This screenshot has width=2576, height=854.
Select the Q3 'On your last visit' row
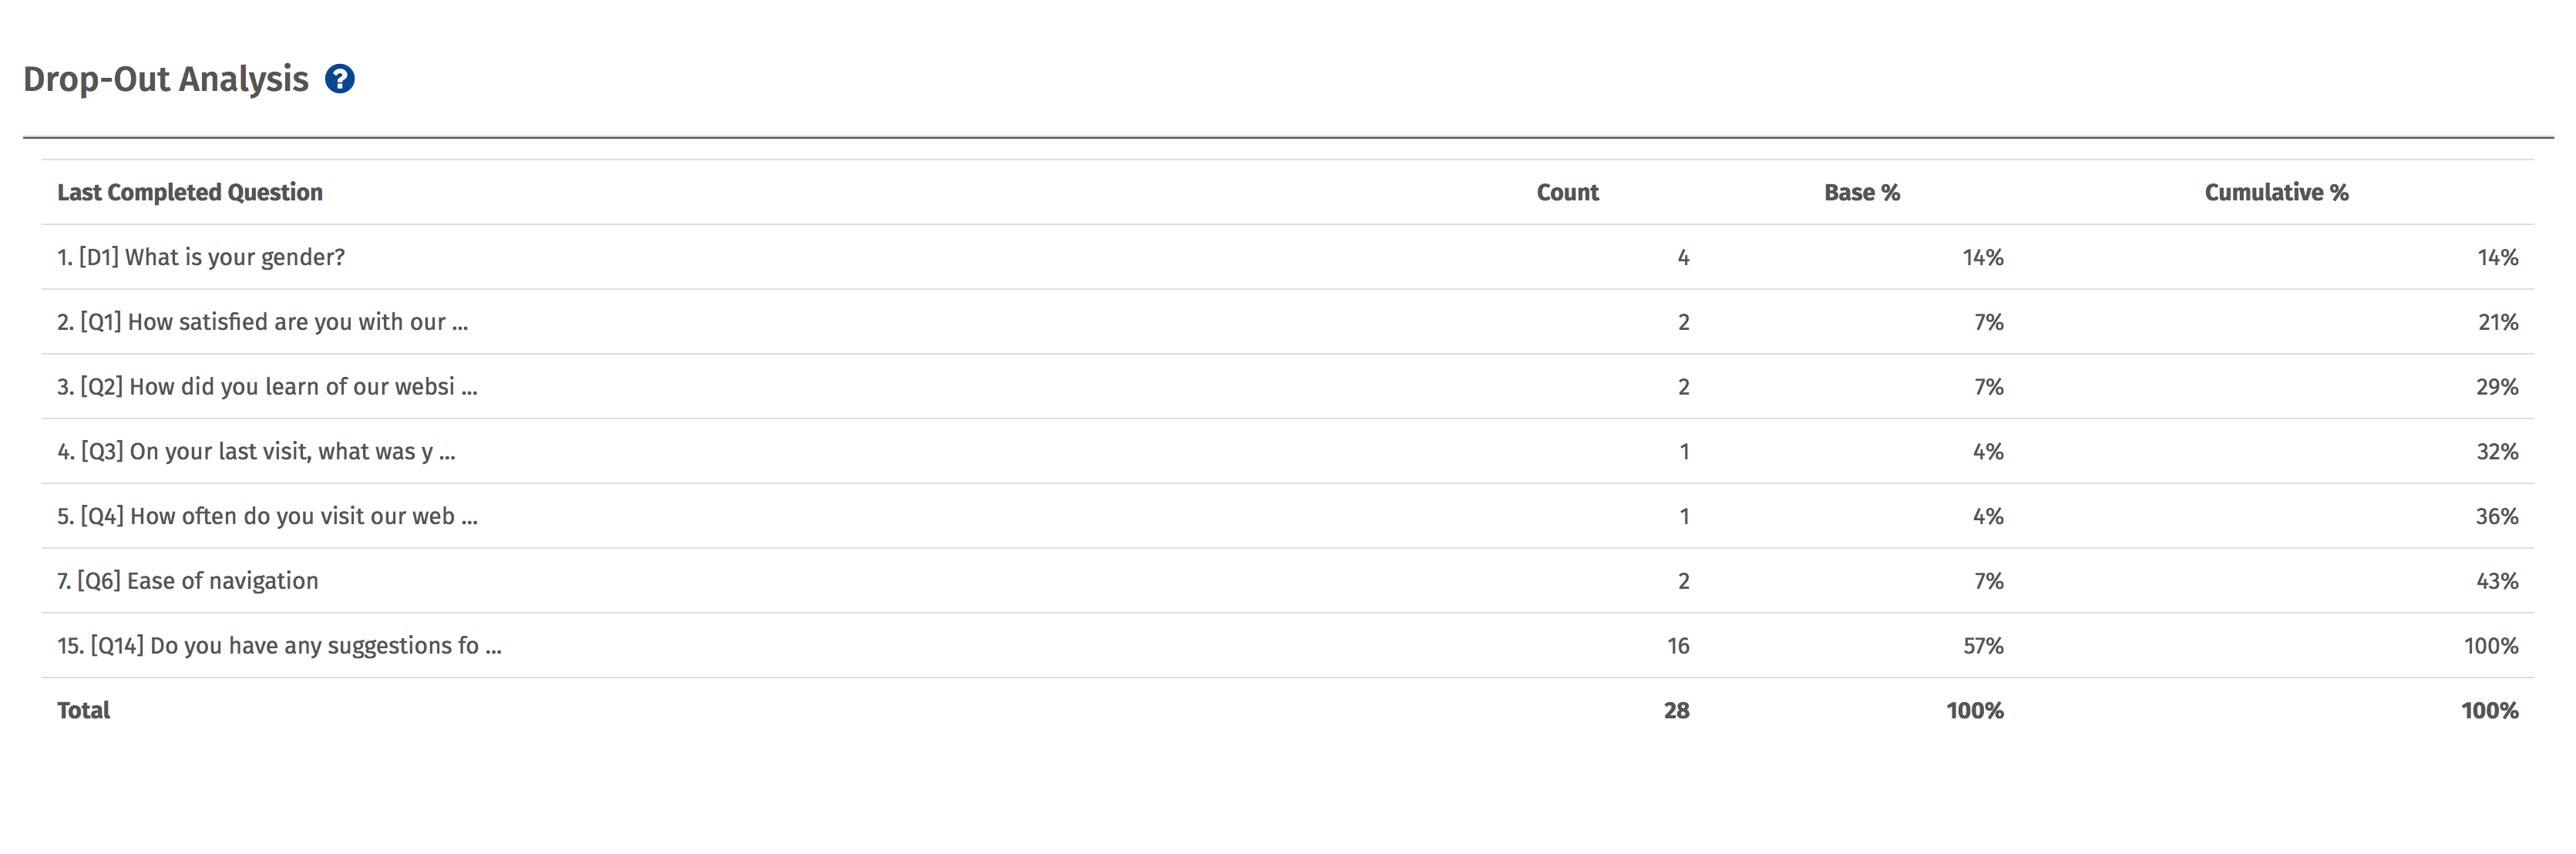tap(1287, 451)
